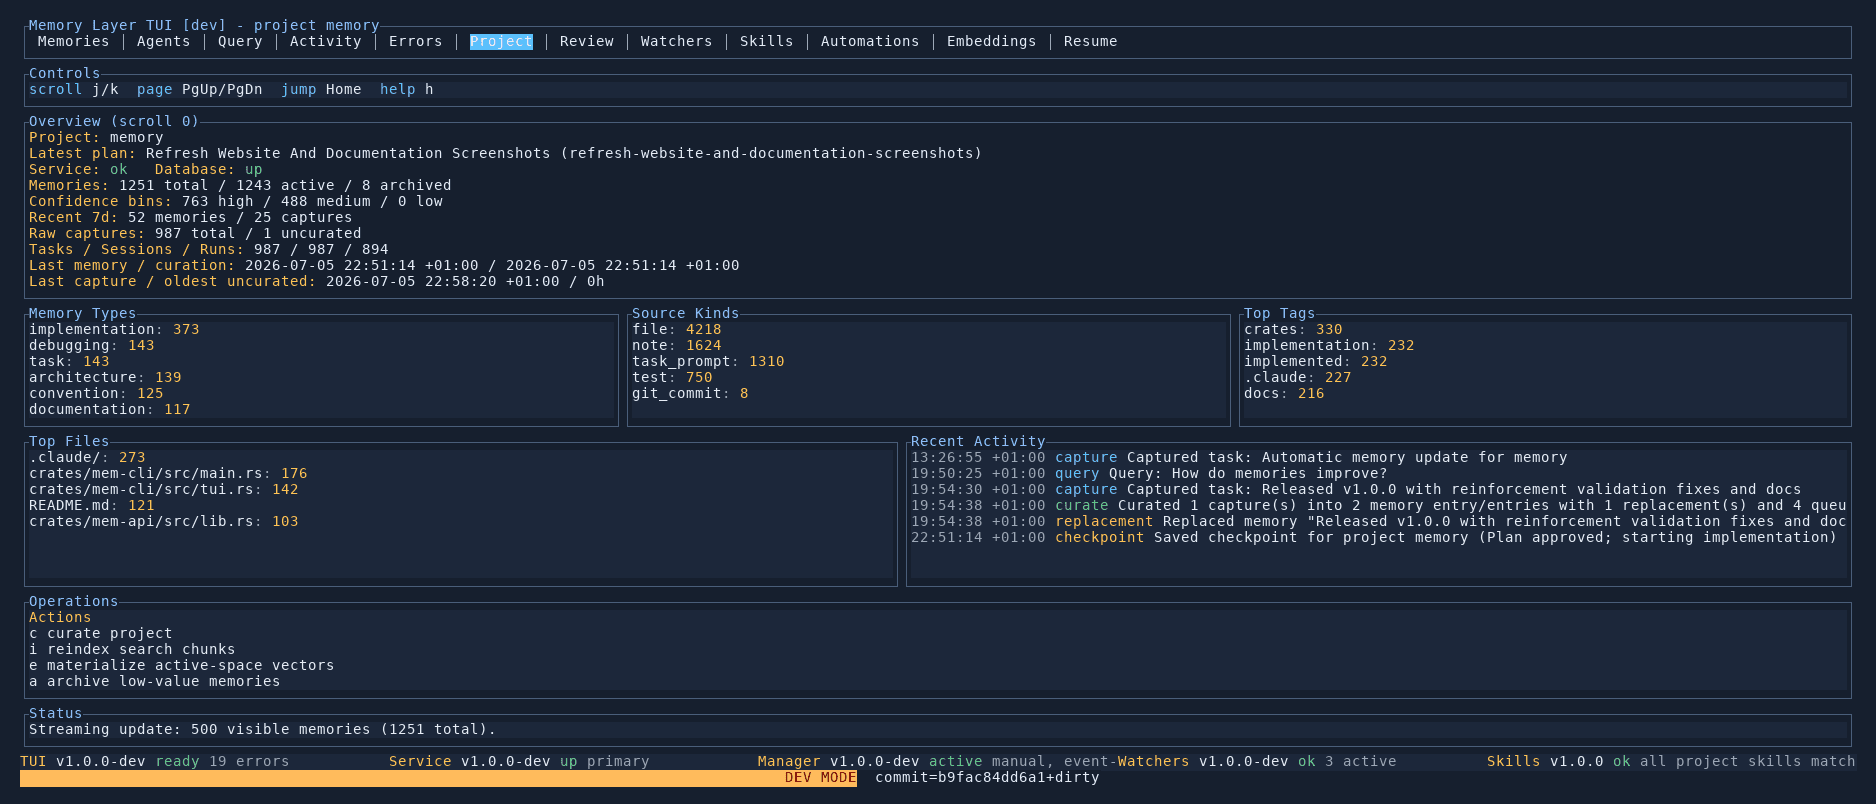Select the 13:26:55 capture activity entry

(1239, 457)
